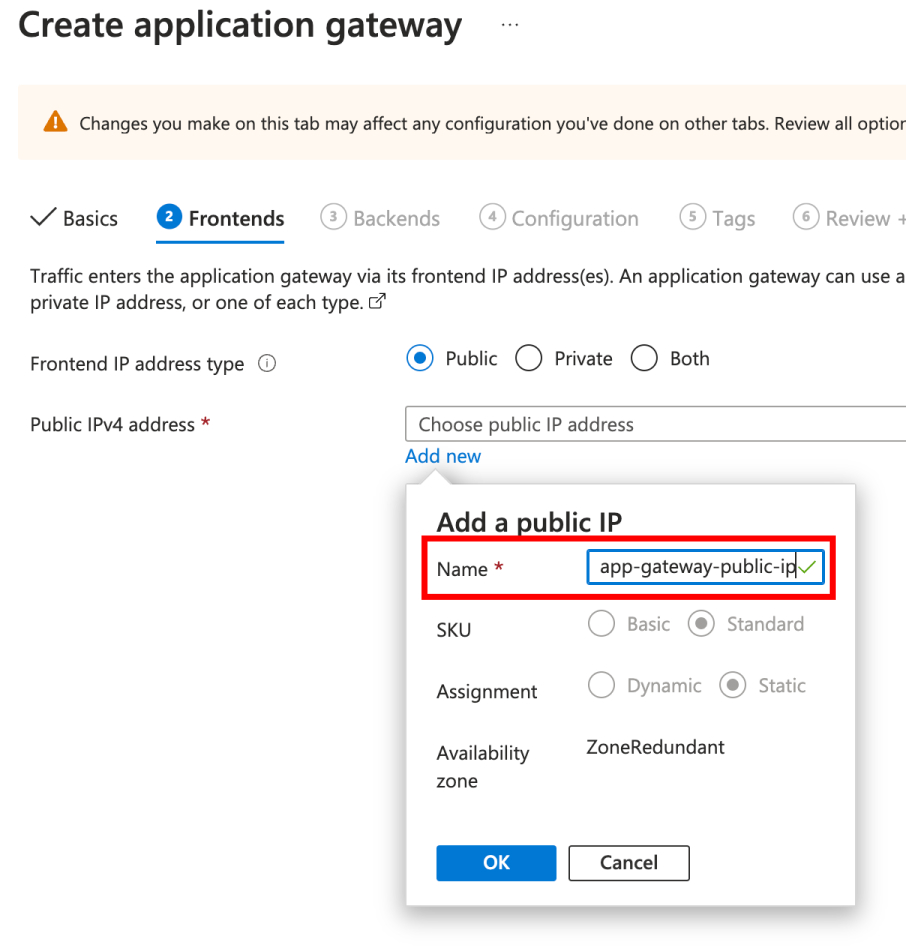This screenshot has width=906, height=950.
Task: Click the info icon next to Frontend IP address type
Action: [x=266, y=364]
